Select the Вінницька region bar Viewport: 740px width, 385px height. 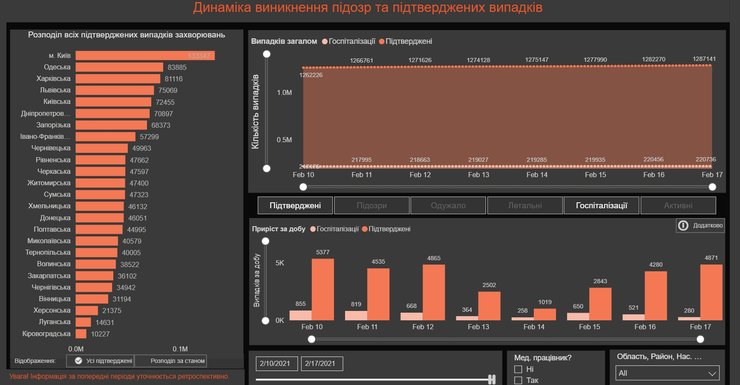(92, 299)
